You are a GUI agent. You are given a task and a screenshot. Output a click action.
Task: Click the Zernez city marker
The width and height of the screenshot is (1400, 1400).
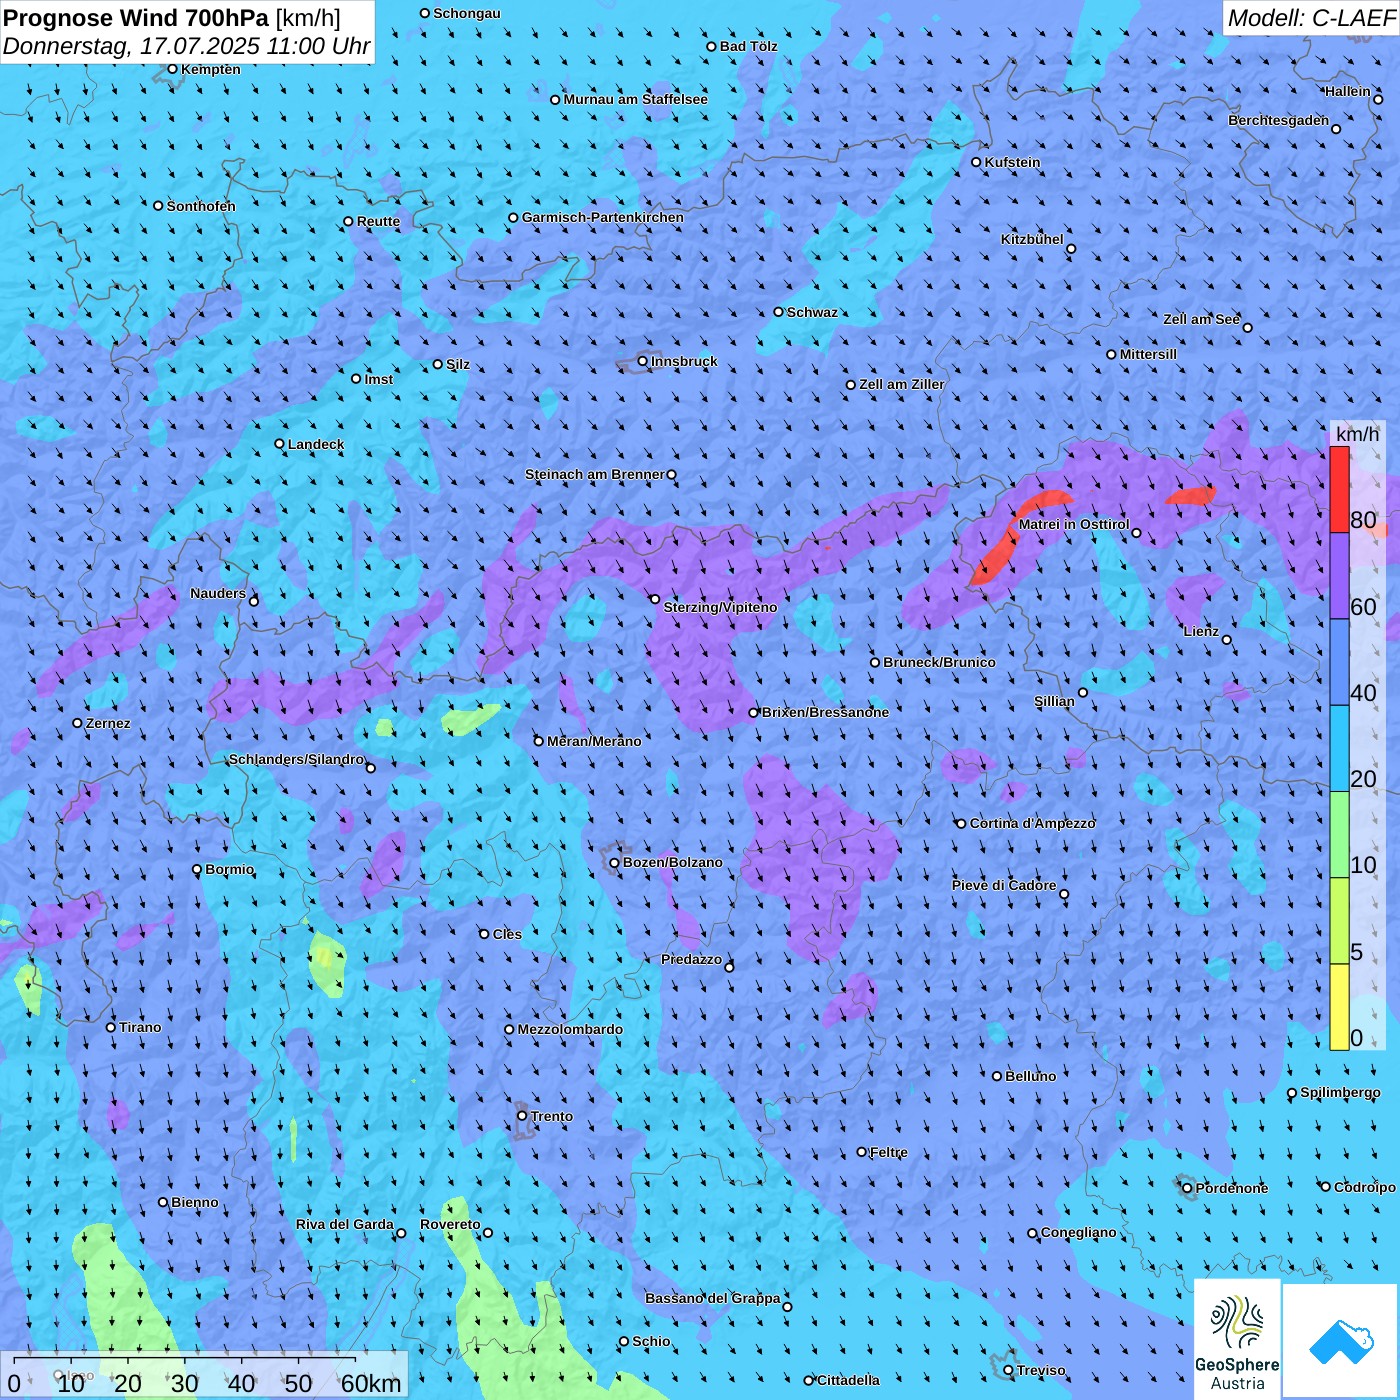78,723
